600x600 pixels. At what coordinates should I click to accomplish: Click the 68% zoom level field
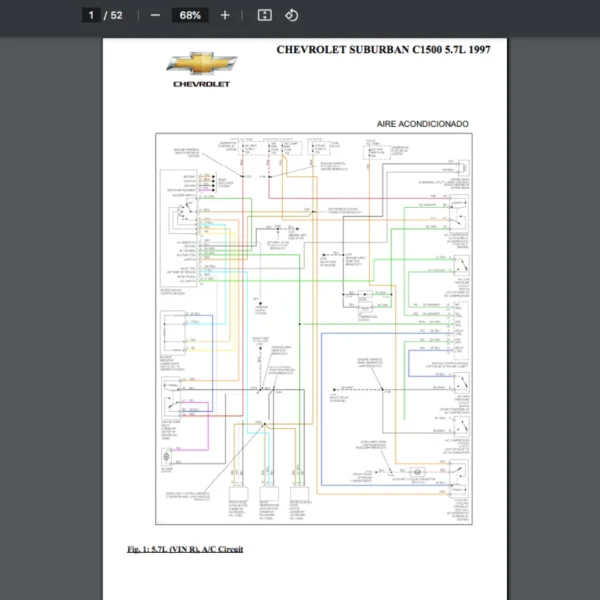coord(190,15)
